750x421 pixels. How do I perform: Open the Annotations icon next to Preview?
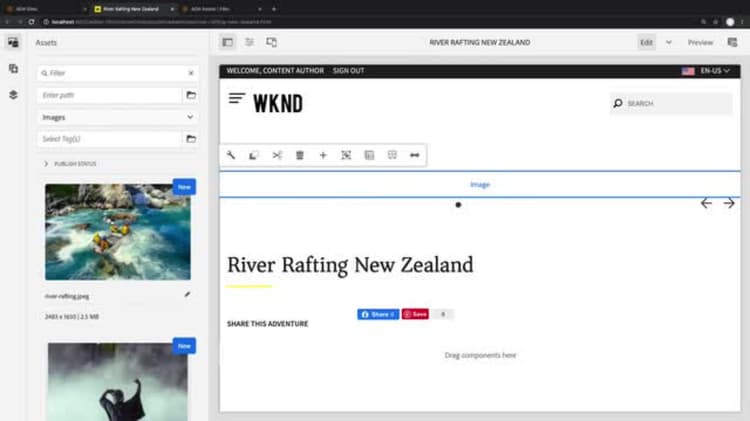tap(732, 42)
